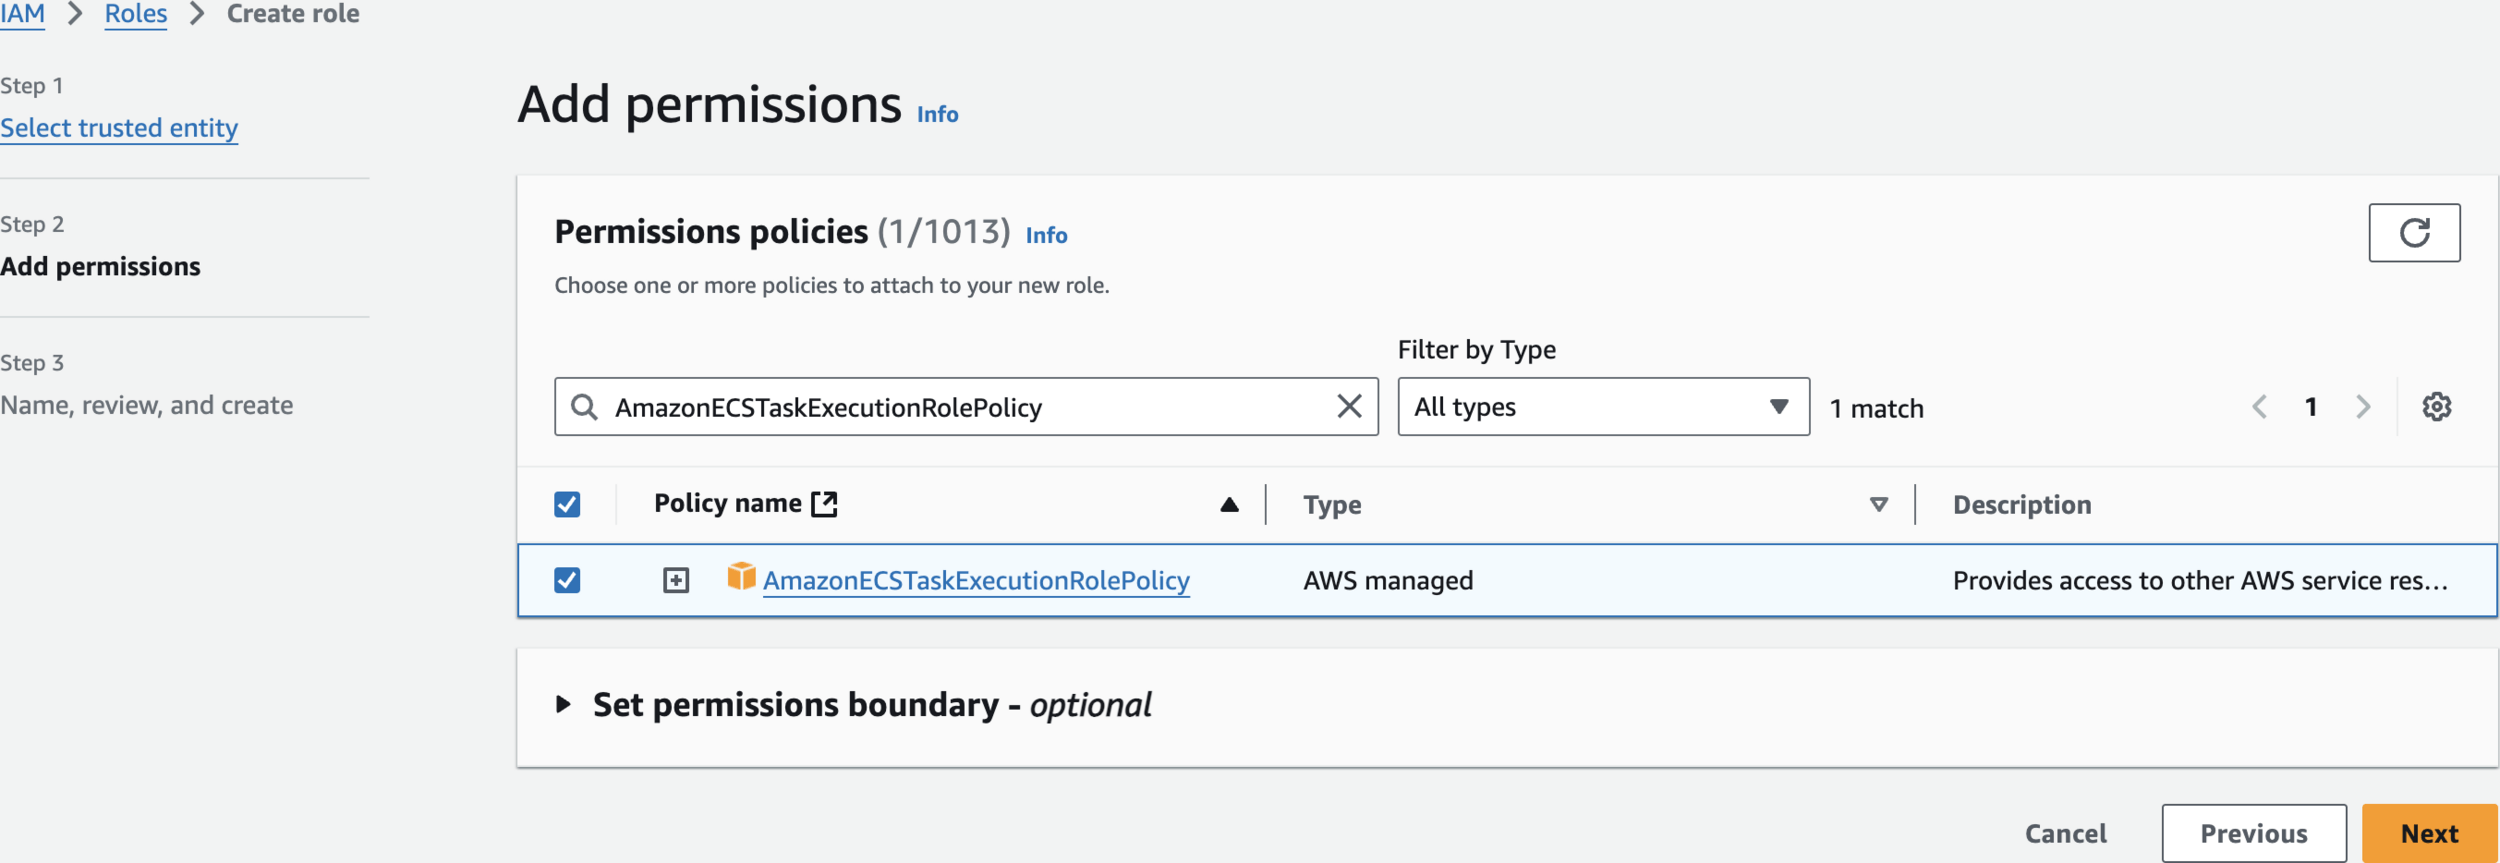Toggle the select-all policies checkbox

click(567, 504)
